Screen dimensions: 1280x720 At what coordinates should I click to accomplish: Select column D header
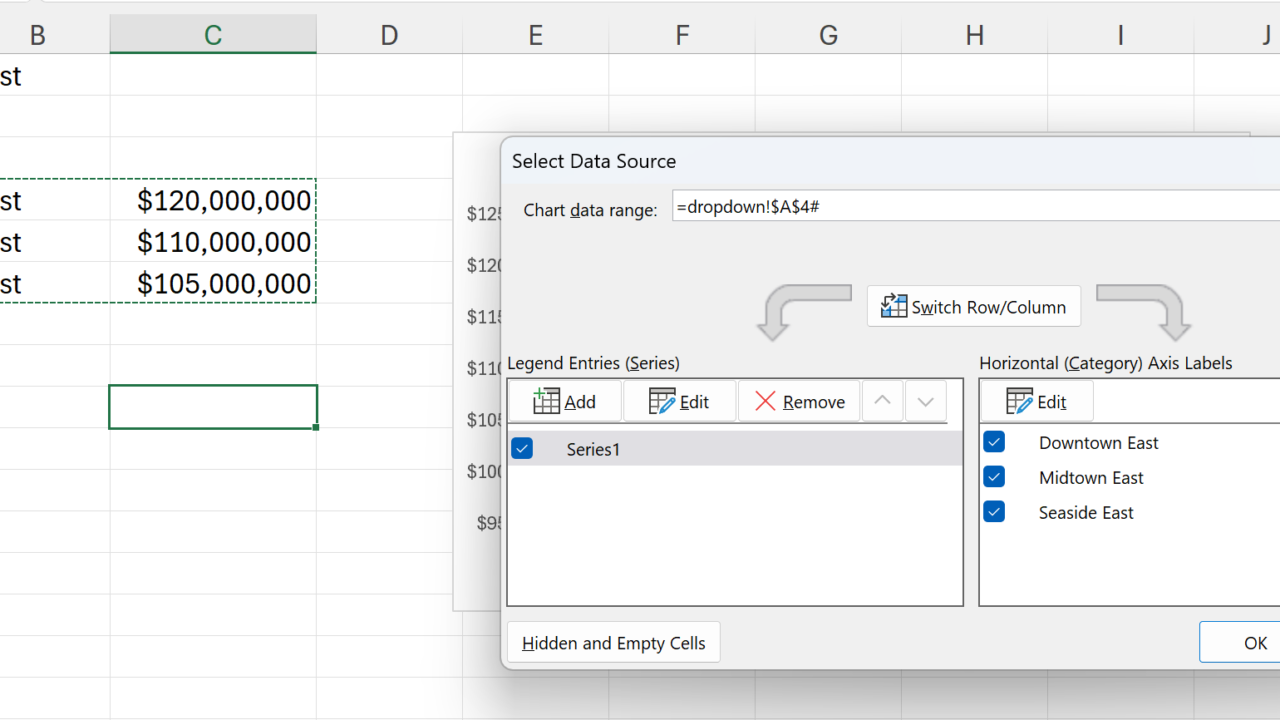389,36
